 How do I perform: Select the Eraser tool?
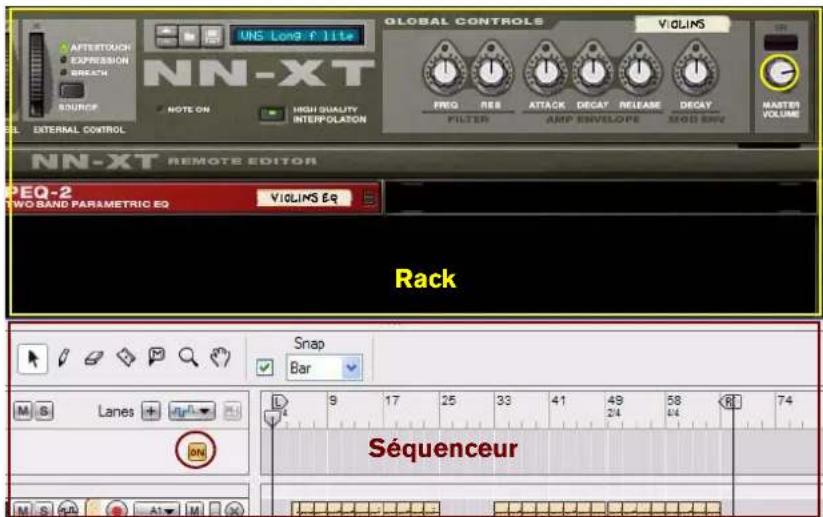click(x=94, y=358)
